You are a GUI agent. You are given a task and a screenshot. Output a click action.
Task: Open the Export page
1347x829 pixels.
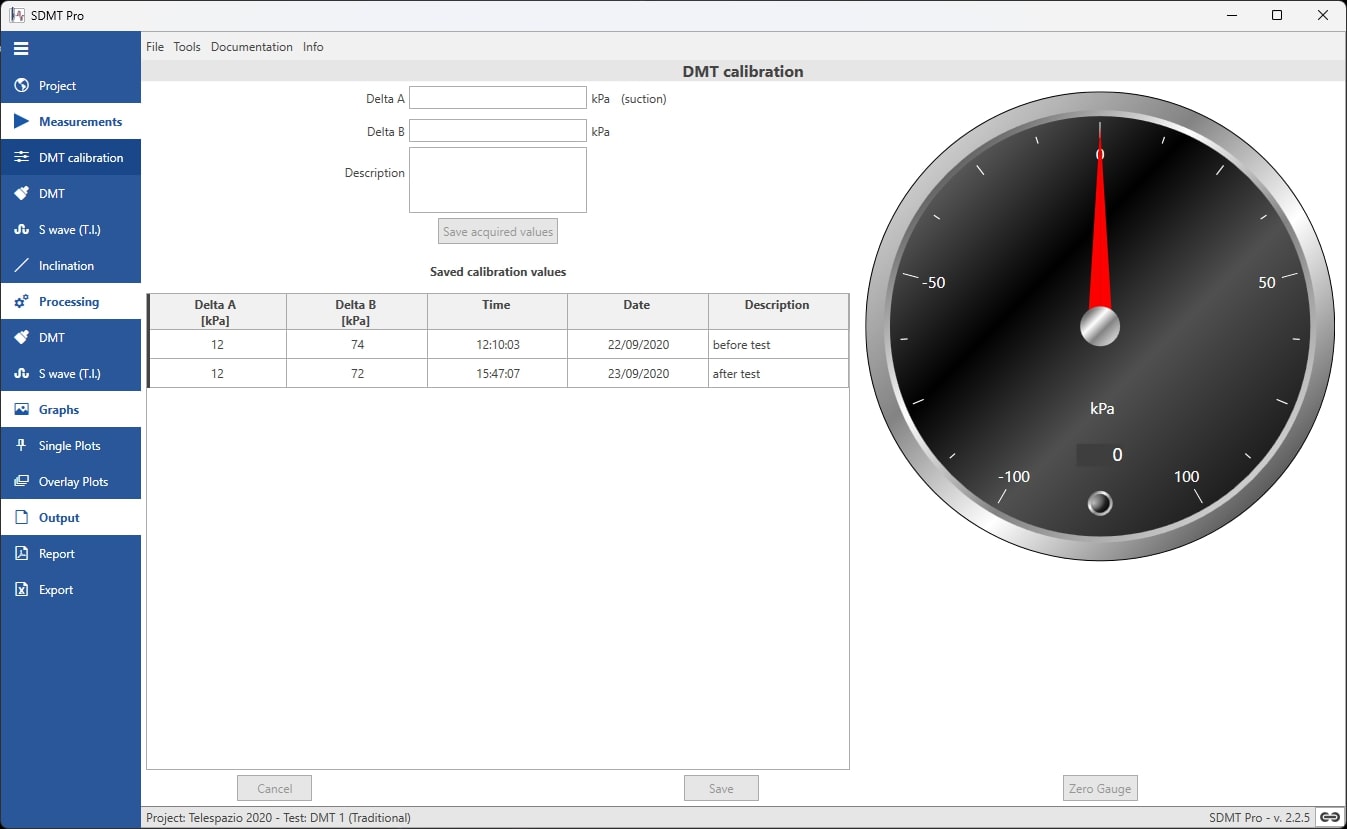click(x=71, y=590)
